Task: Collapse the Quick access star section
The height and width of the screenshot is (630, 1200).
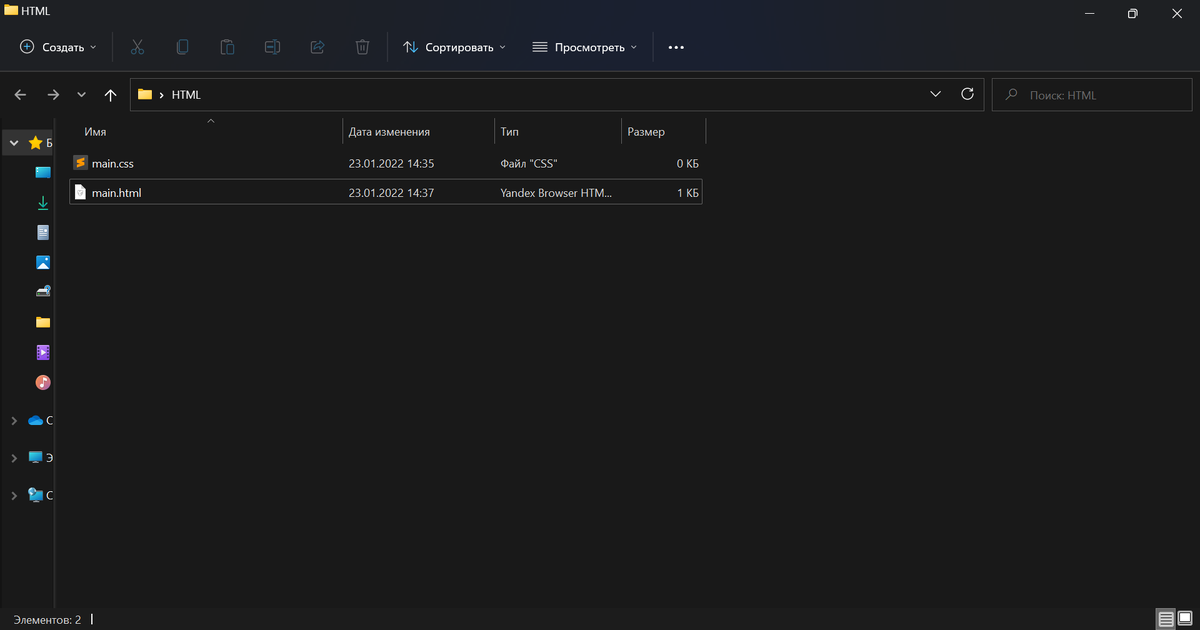Action: click(14, 143)
